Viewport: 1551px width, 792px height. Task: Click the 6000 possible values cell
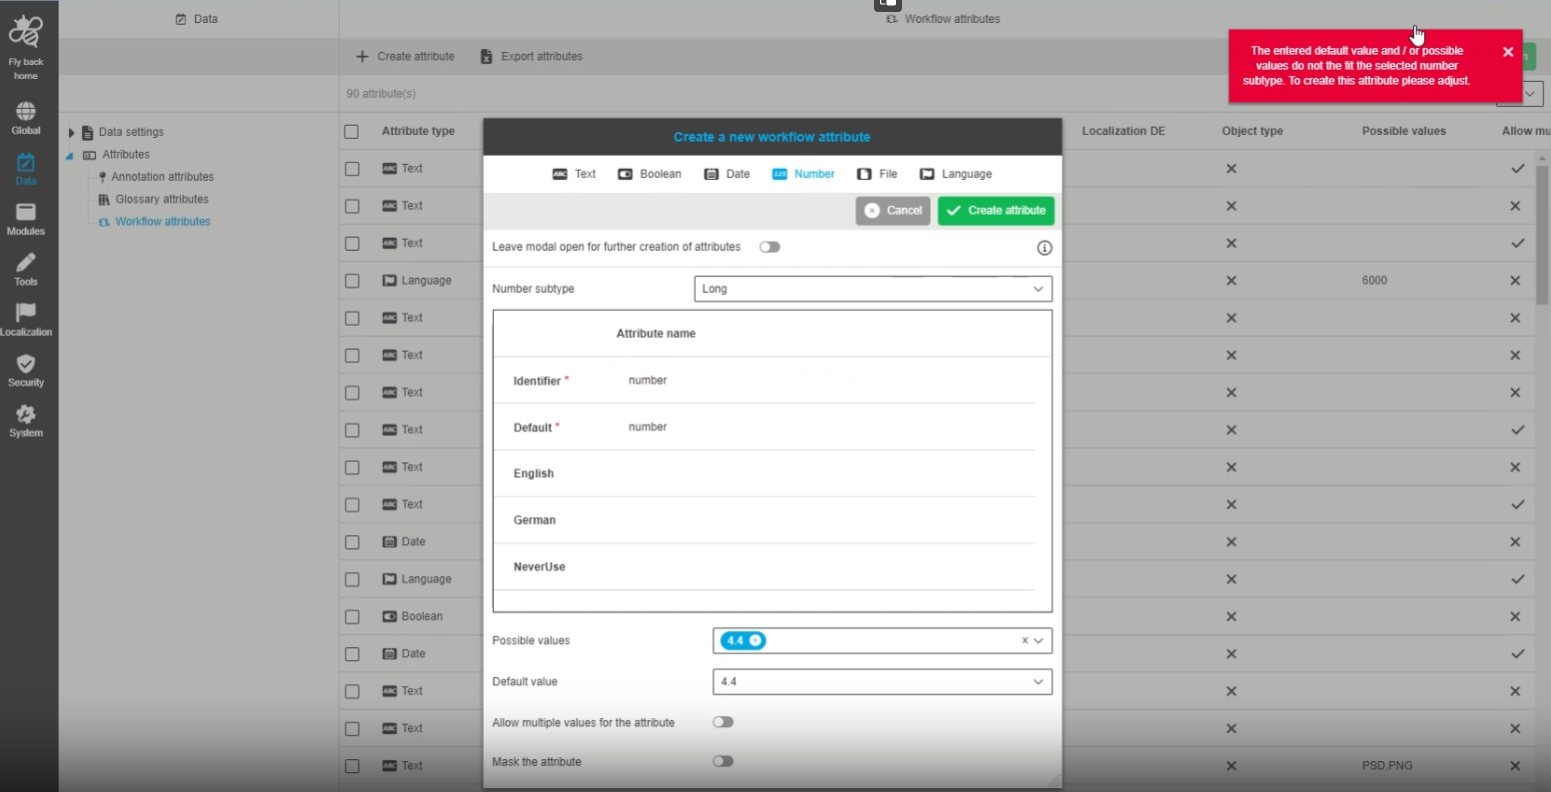(x=1374, y=281)
